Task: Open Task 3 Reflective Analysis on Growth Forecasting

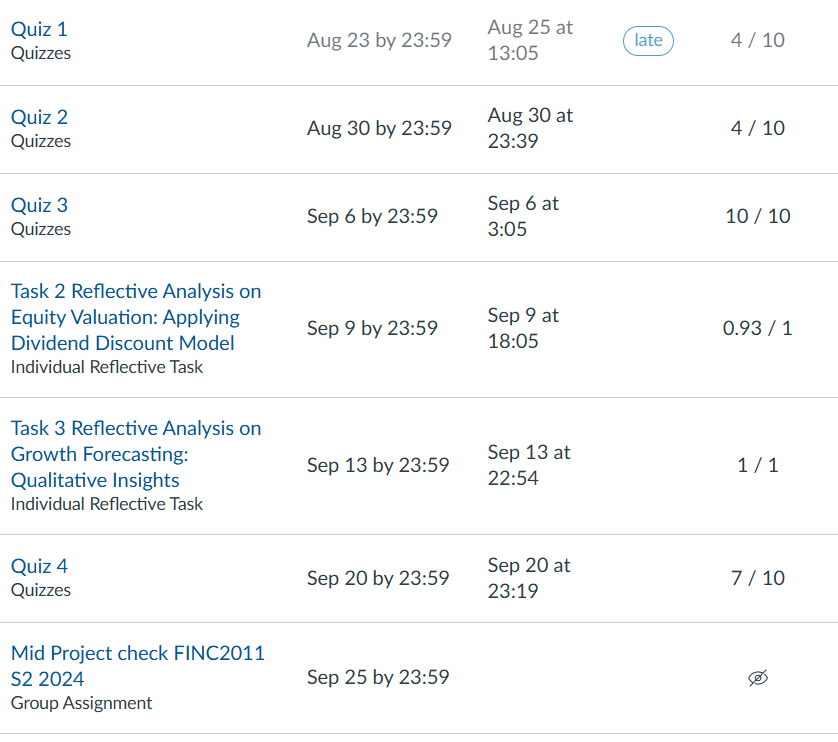Action: pos(136,454)
